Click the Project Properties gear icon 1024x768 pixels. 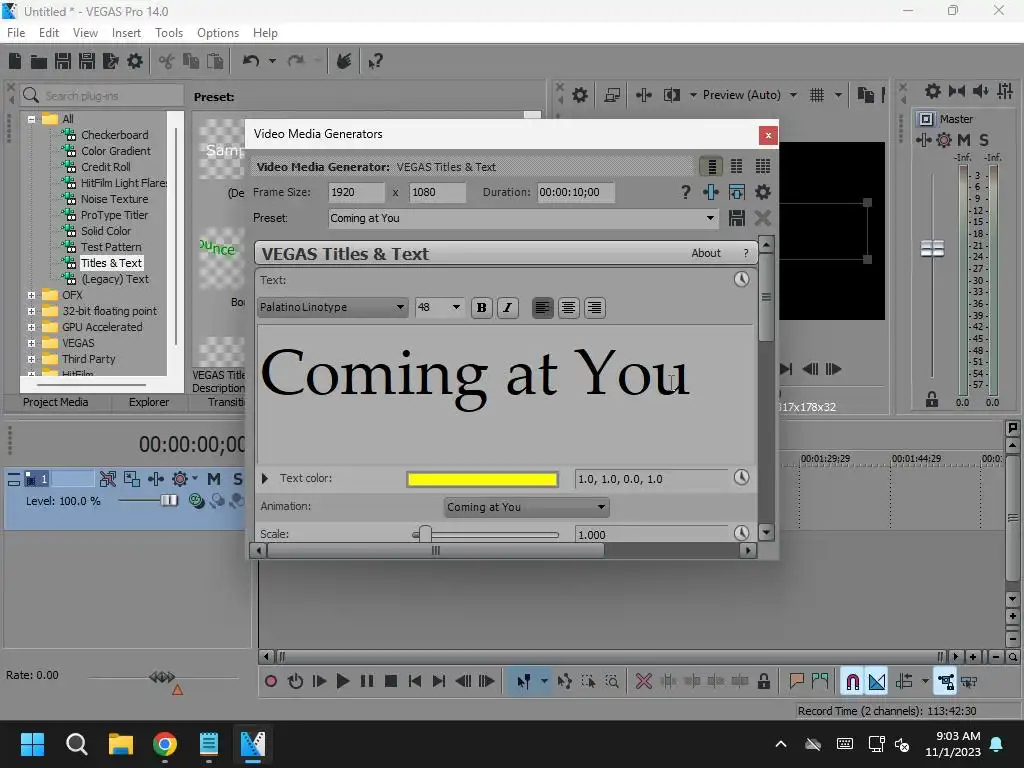135,61
